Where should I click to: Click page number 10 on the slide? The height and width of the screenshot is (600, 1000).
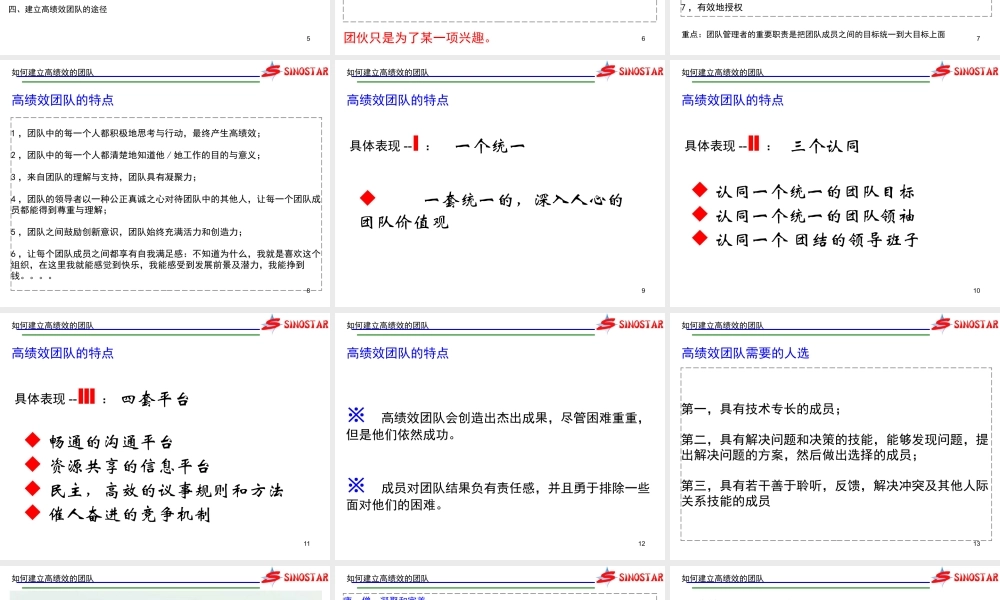click(976, 291)
